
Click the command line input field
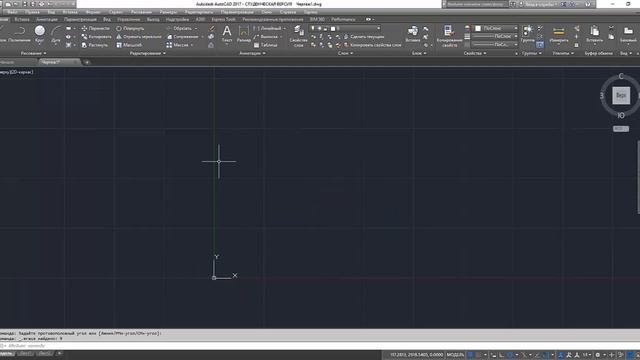point(320,346)
